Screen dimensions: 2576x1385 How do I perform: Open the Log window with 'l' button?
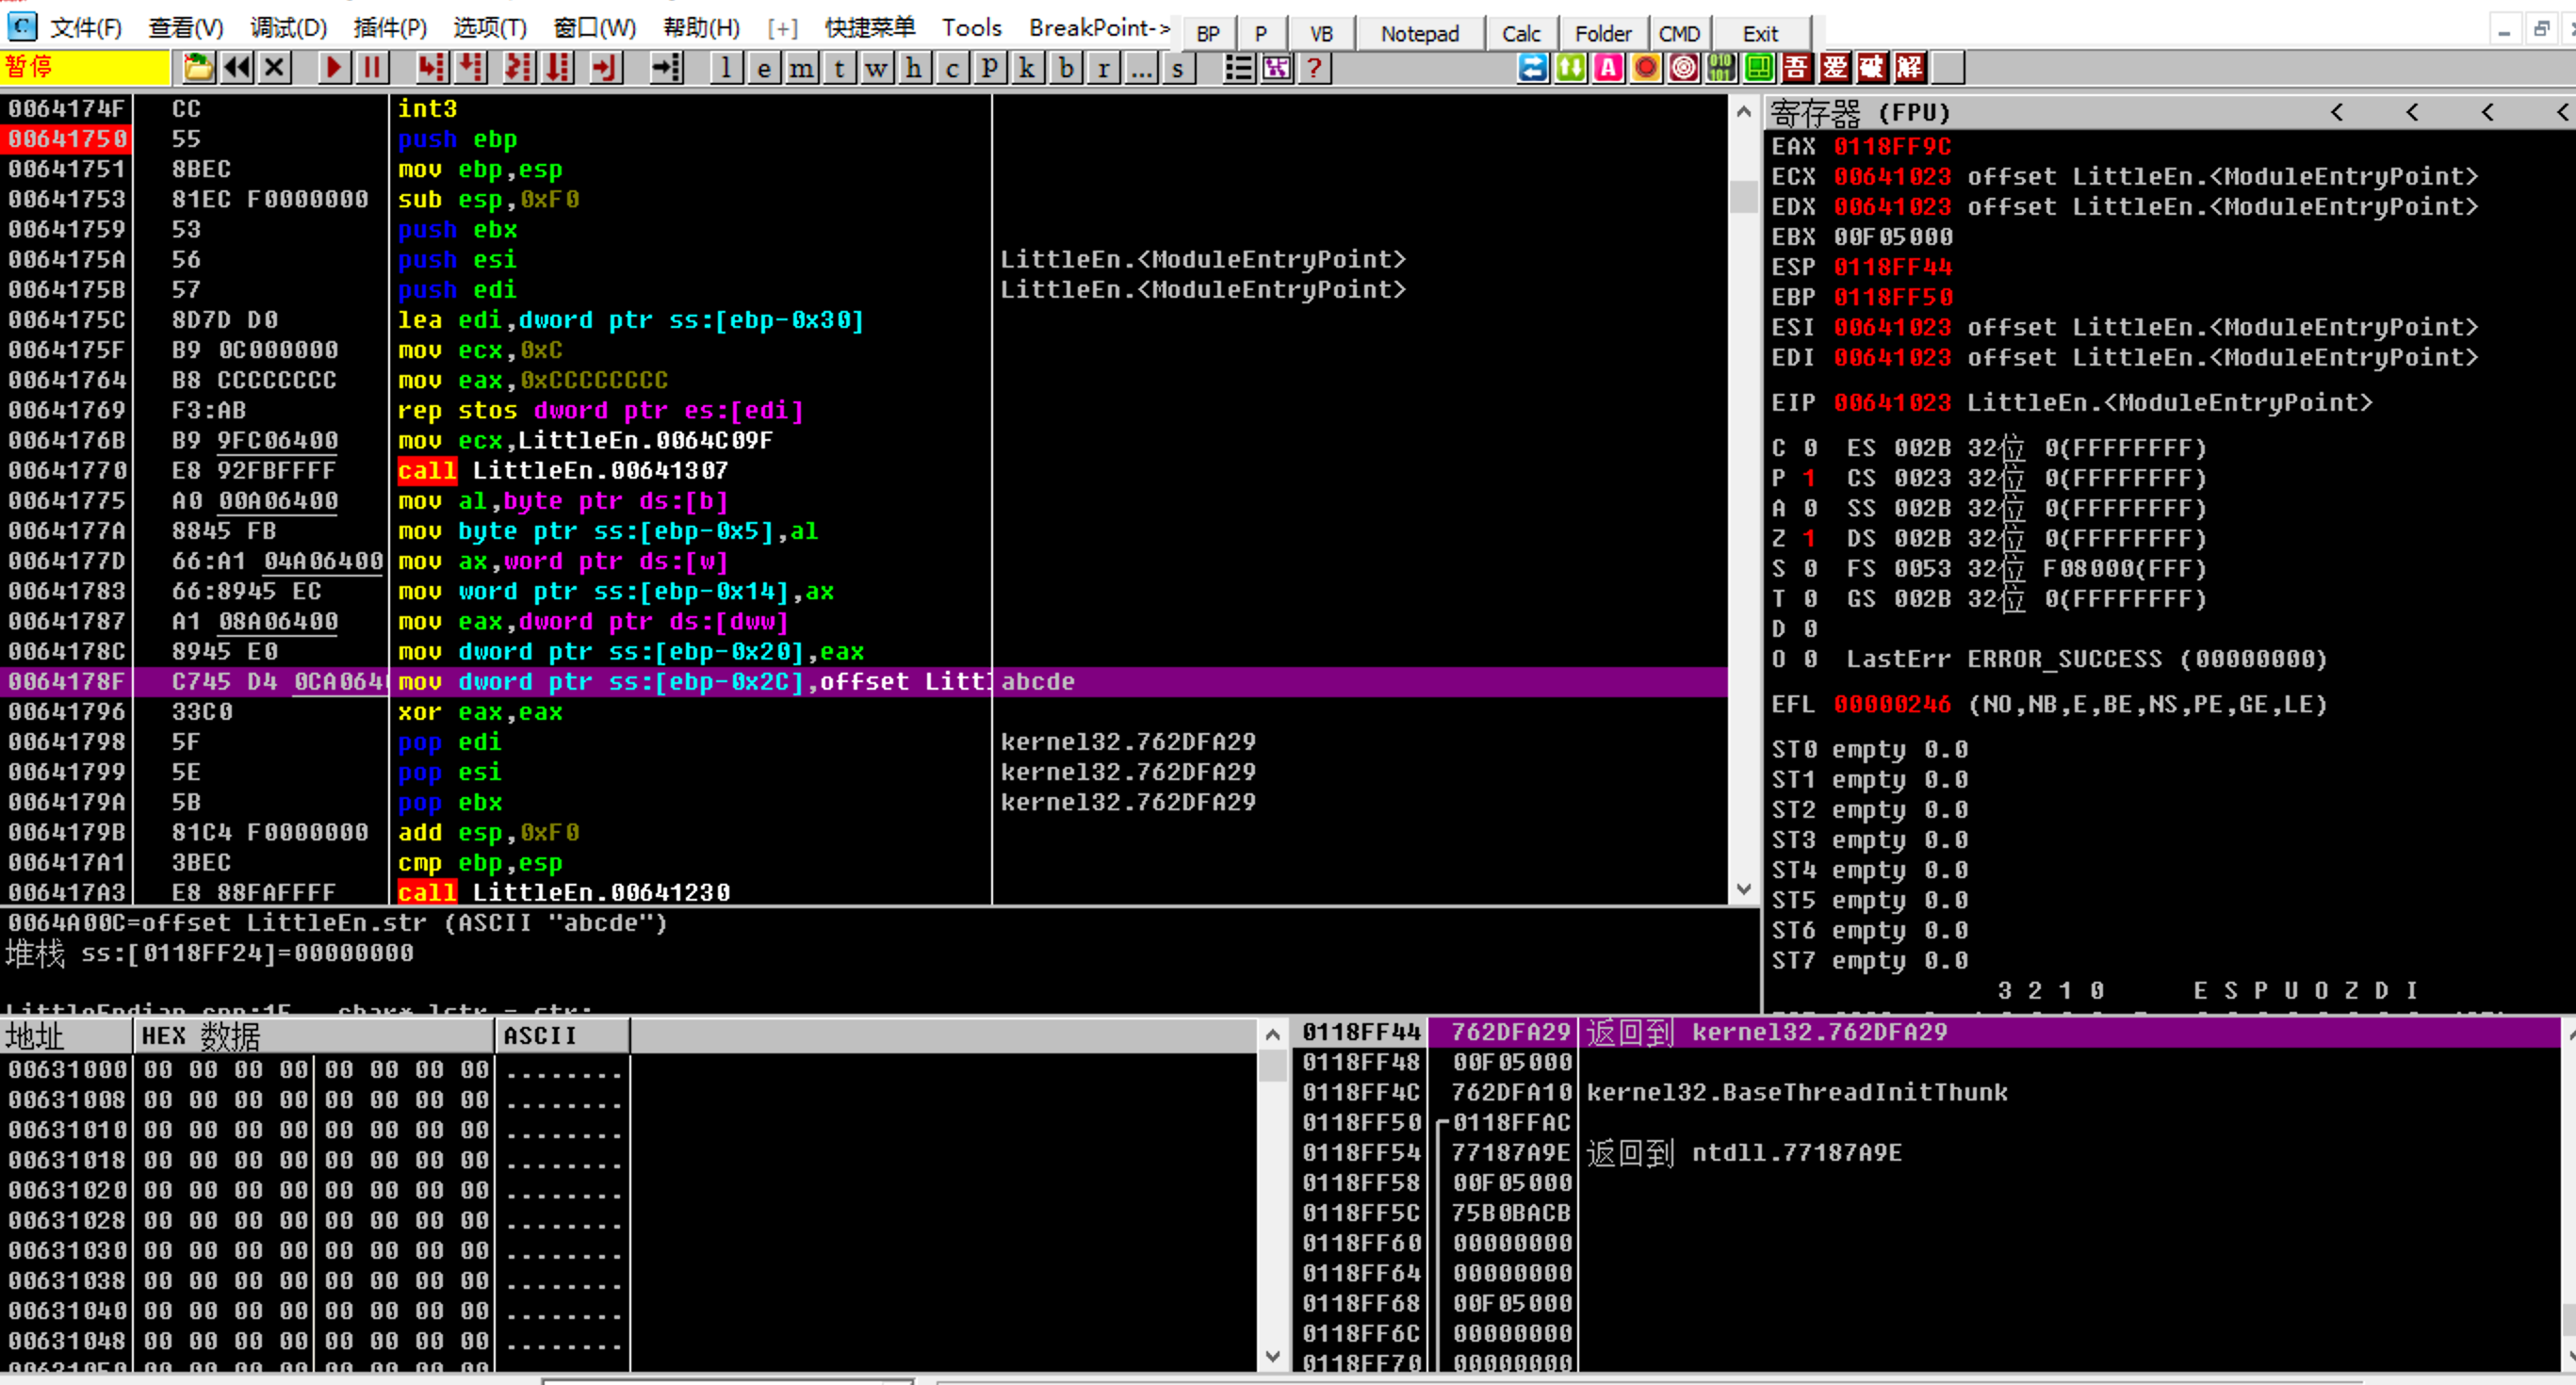pyautogui.click(x=726, y=68)
